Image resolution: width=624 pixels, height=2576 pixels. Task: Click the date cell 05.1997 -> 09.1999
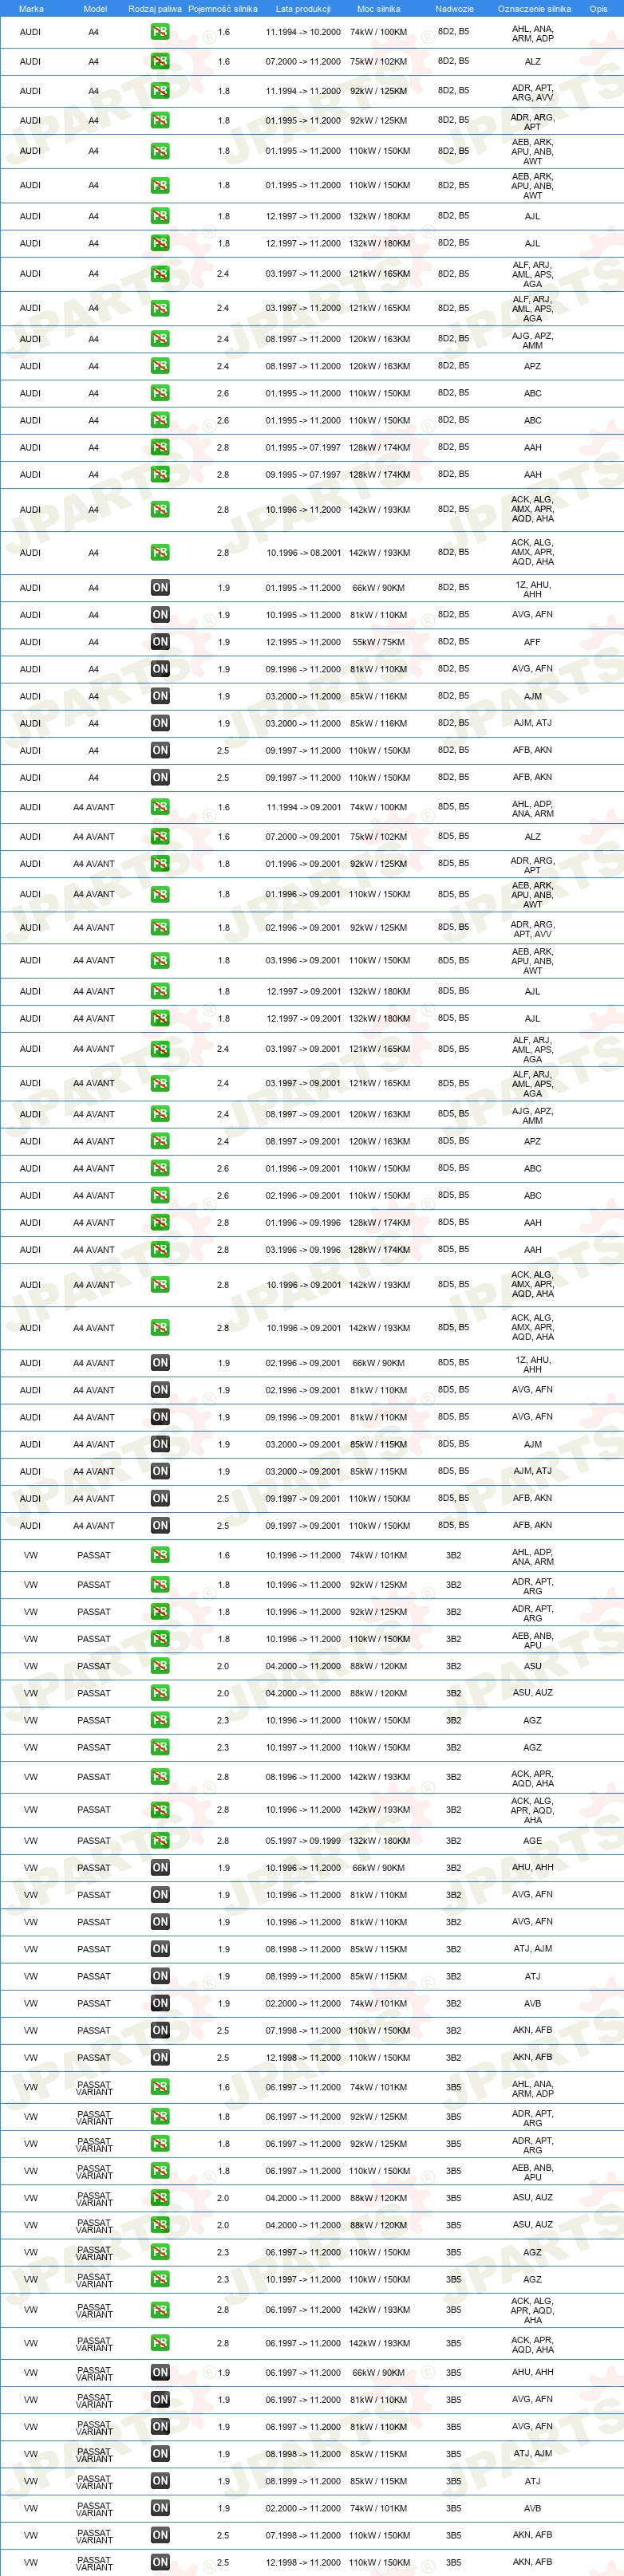click(303, 1840)
